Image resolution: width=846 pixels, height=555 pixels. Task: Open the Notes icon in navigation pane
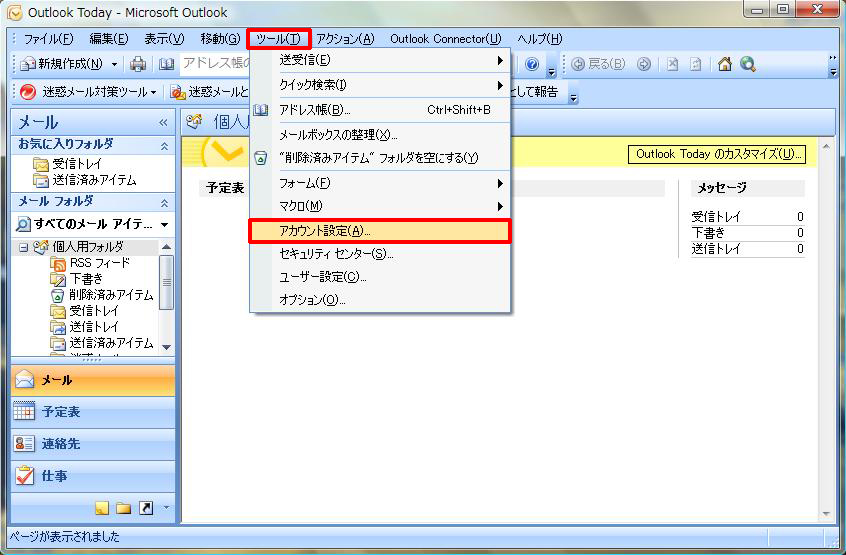coord(101,508)
